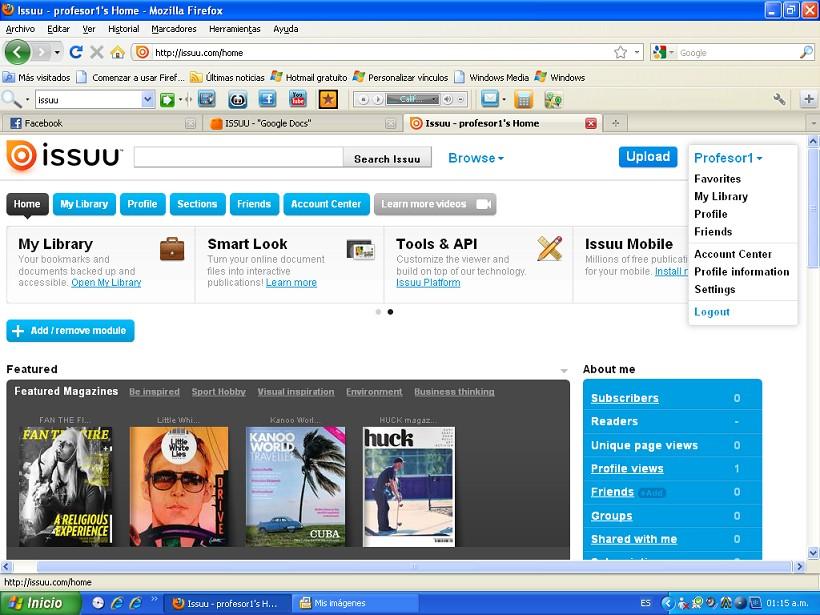Open the Account Center navigation button

click(326, 204)
